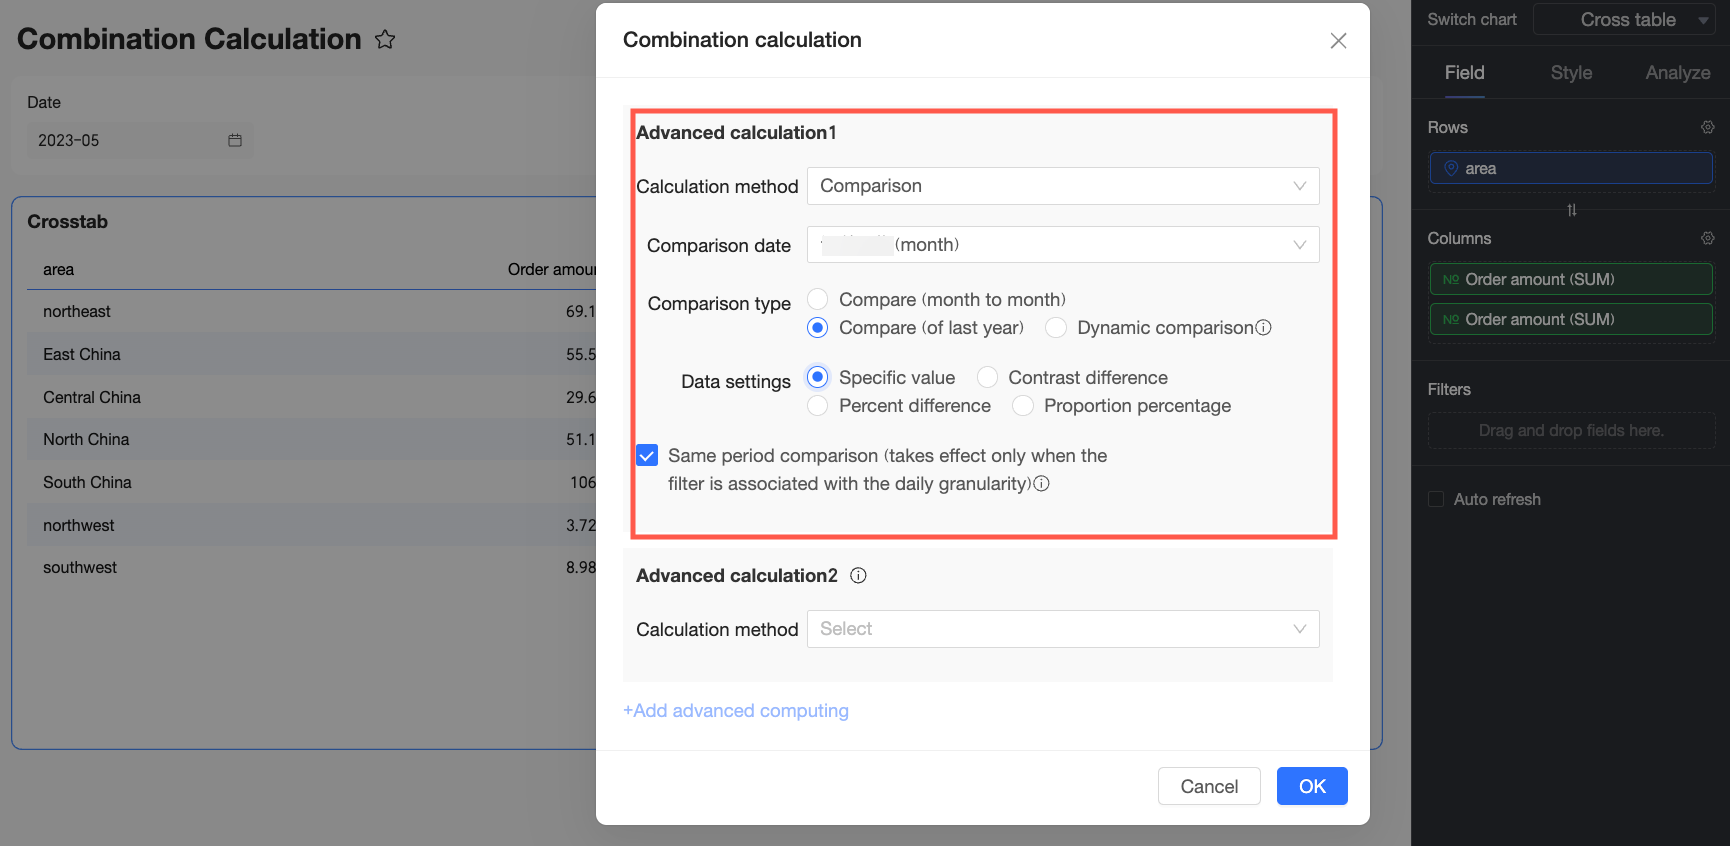Screen dimensions: 1730x846
Task: Click the Date input showing 2023-05
Action: coord(140,140)
